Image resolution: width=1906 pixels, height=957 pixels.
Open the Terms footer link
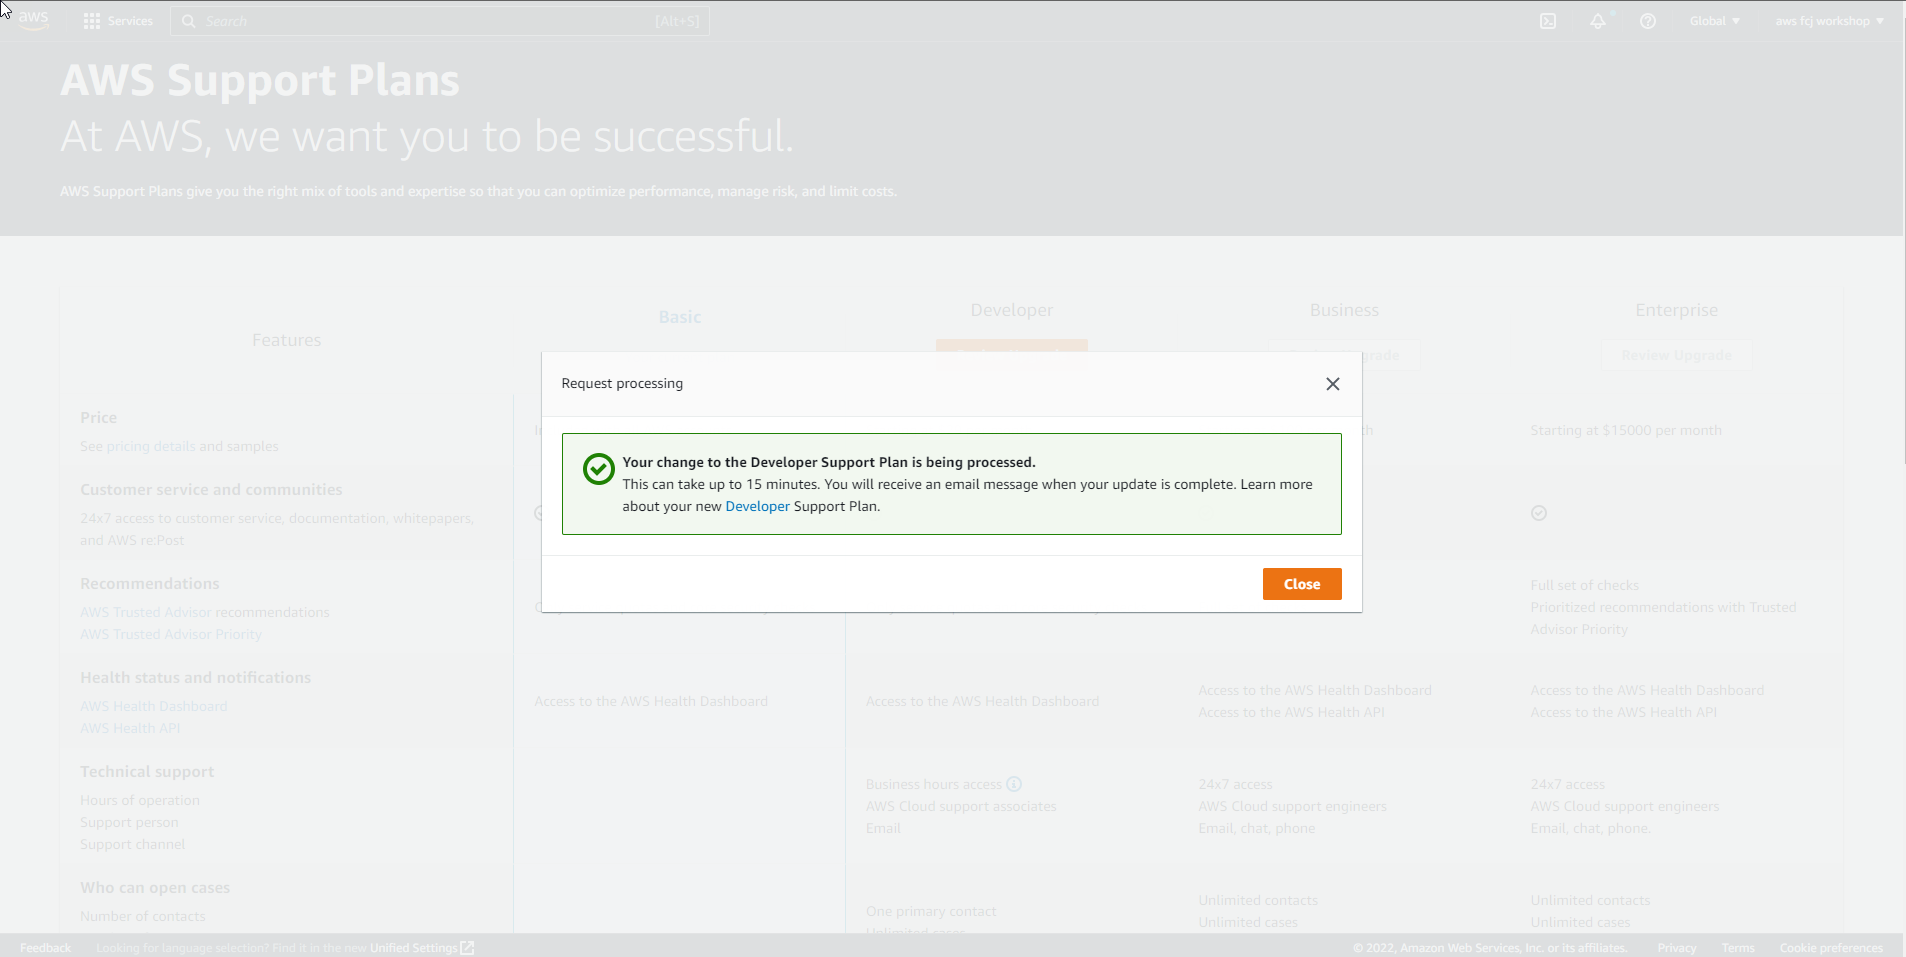pos(1738,948)
